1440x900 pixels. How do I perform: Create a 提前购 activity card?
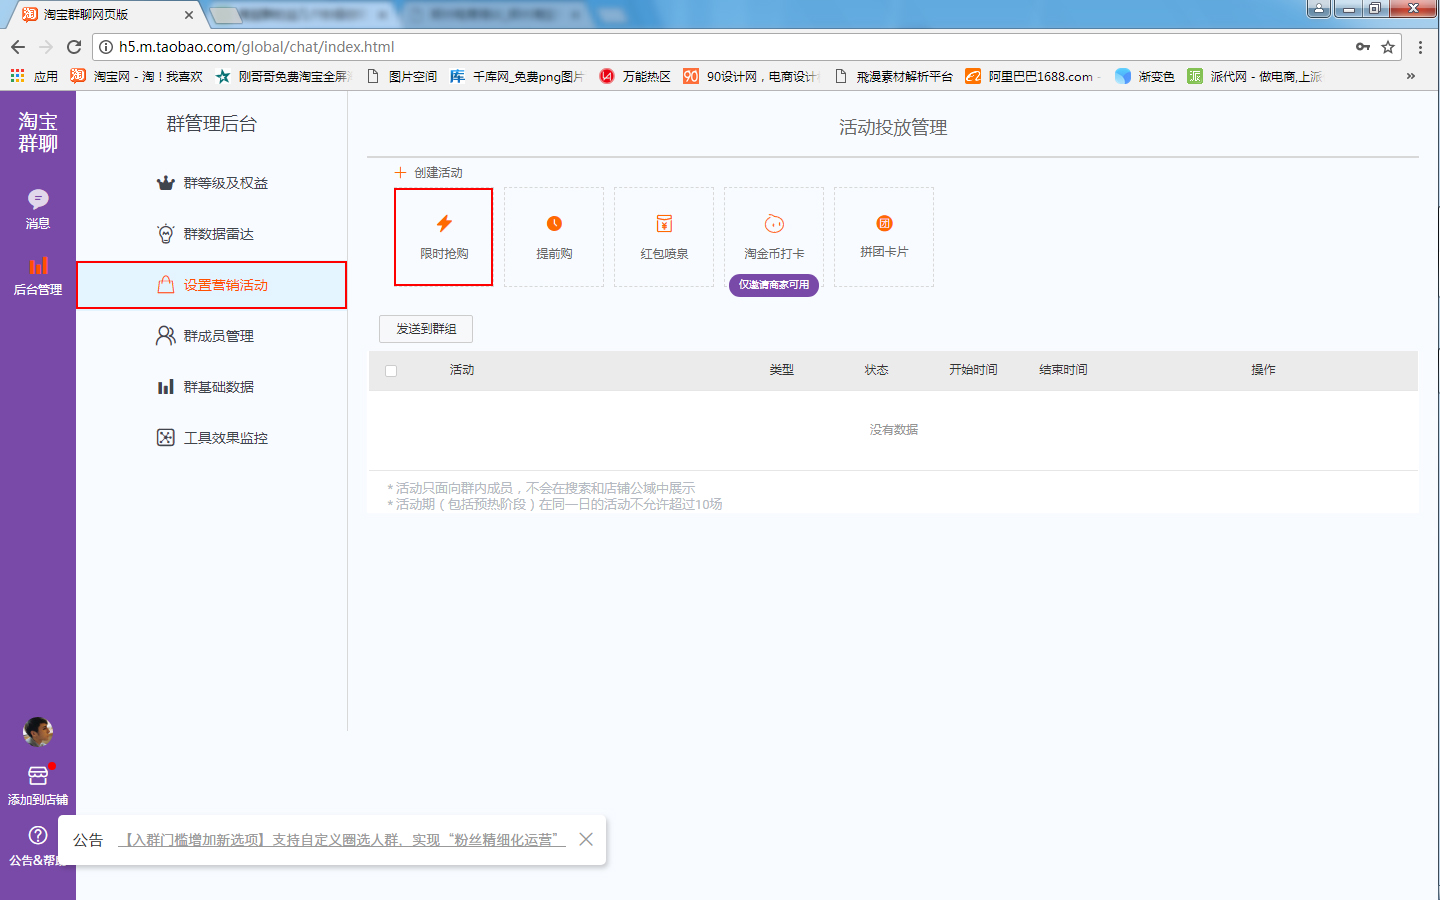[554, 237]
